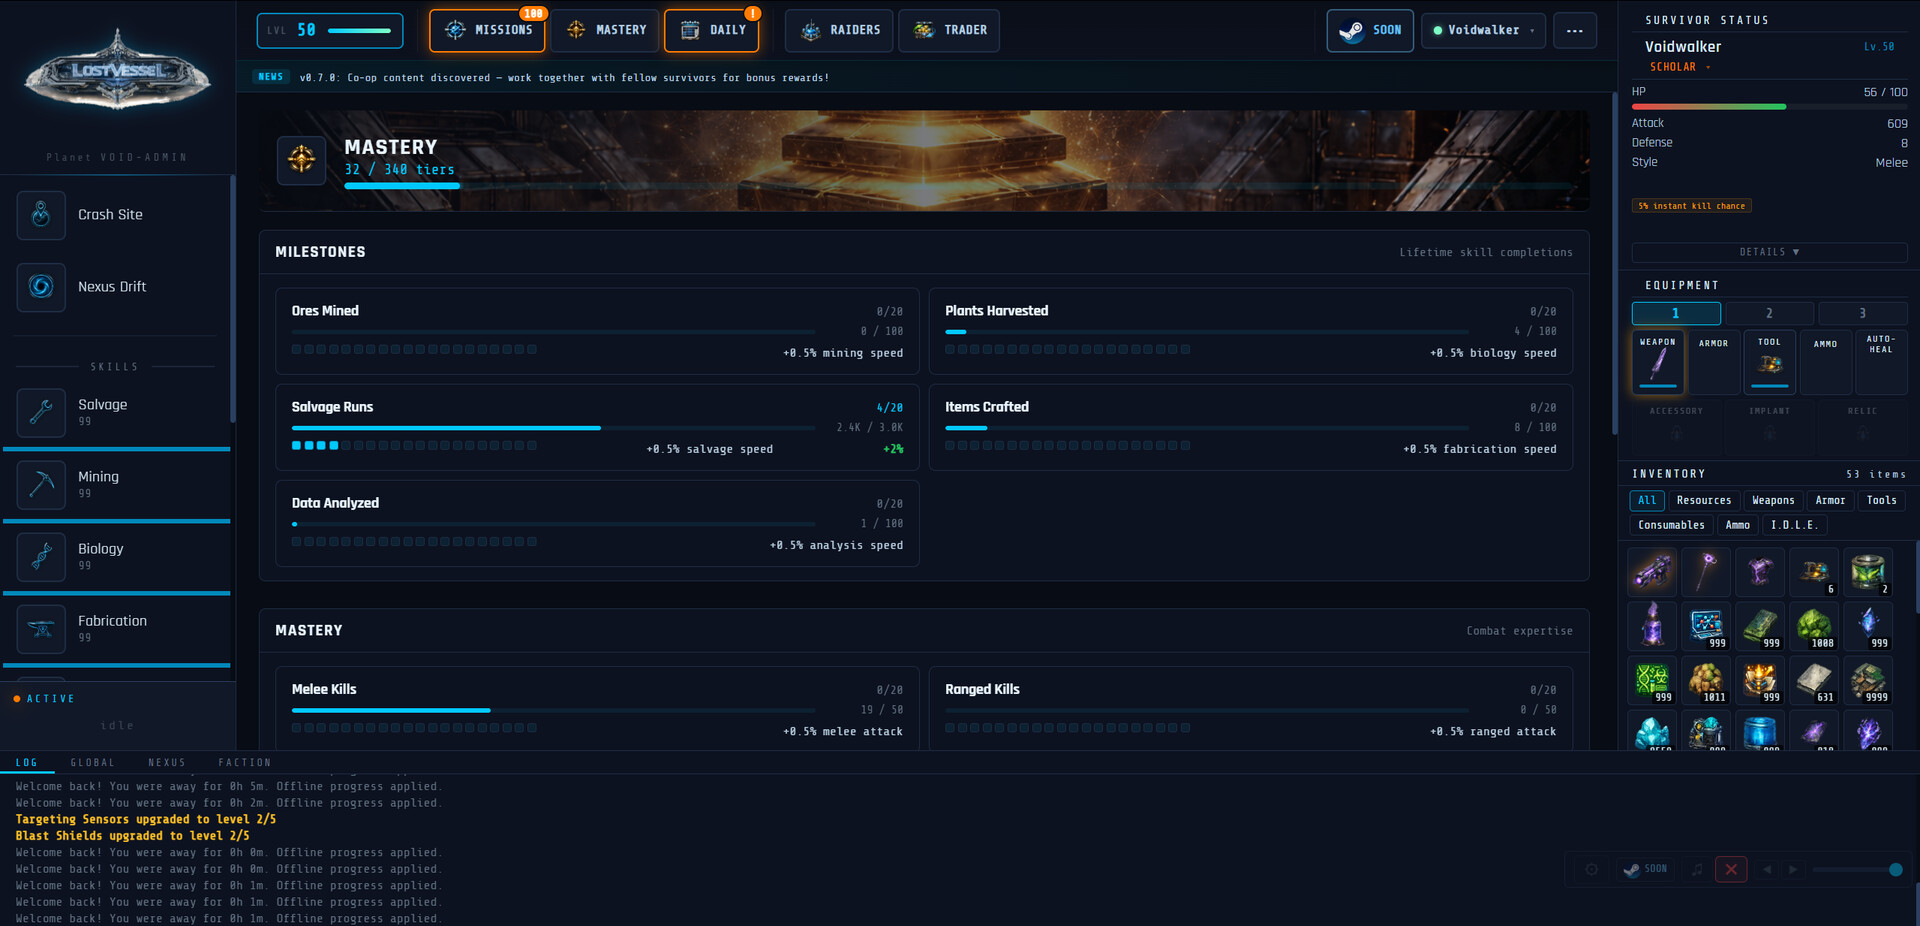Open the MISSIONS button

coord(487,30)
